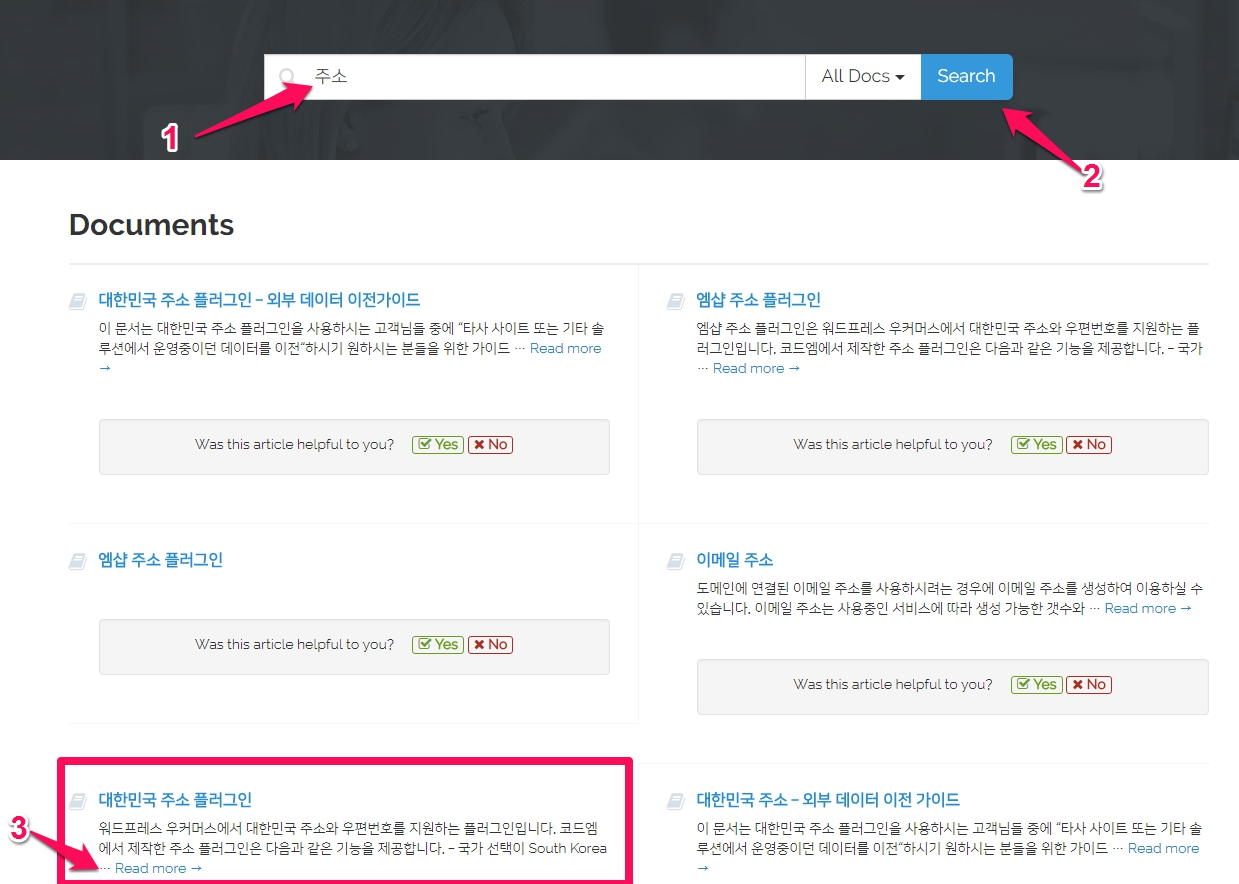The image size is (1239, 884).
Task: Vote No on 대한민국 주소 플러그인 – 외부 데이터 이전가이드
Action: tap(490, 445)
